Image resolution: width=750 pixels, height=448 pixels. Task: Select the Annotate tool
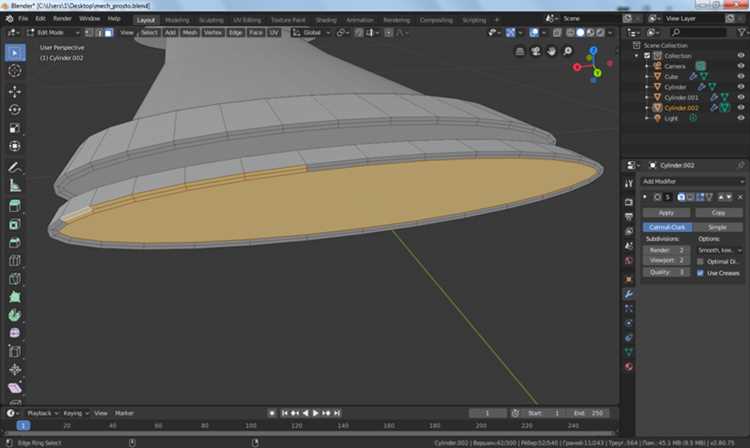pos(15,167)
